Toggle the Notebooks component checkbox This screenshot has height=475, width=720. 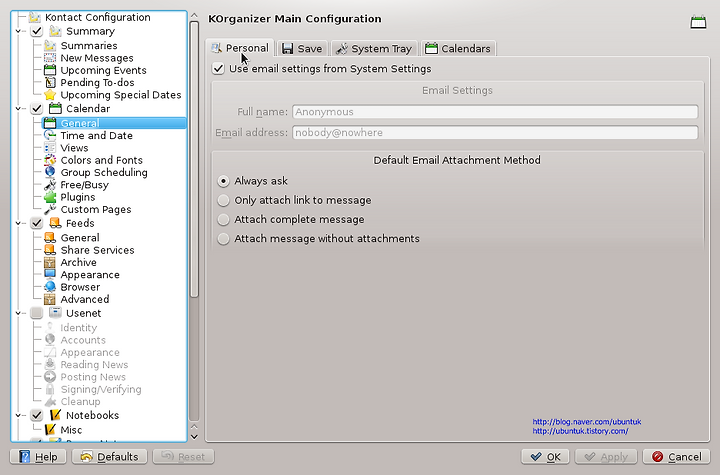37,415
